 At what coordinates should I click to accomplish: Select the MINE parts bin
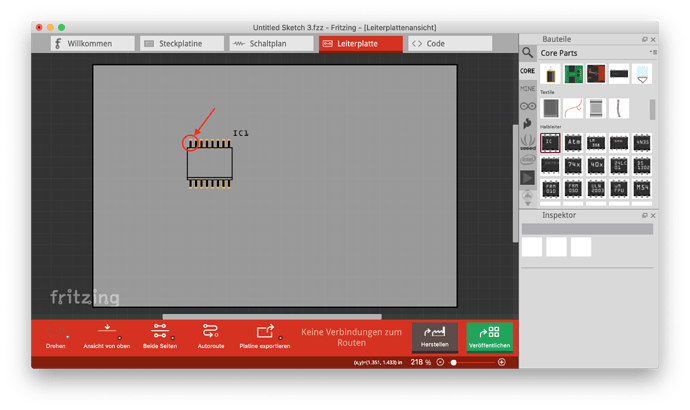click(527, 88)
